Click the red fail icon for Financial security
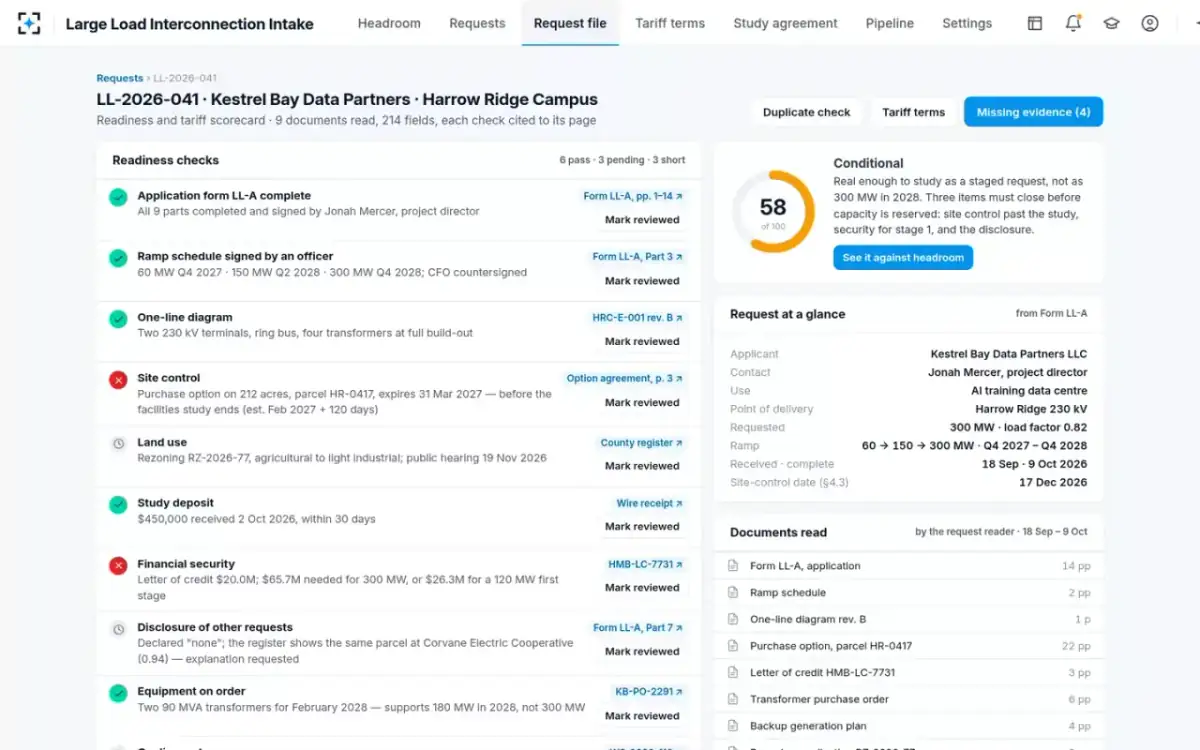 pyautogui.click(x=118, y=566)
